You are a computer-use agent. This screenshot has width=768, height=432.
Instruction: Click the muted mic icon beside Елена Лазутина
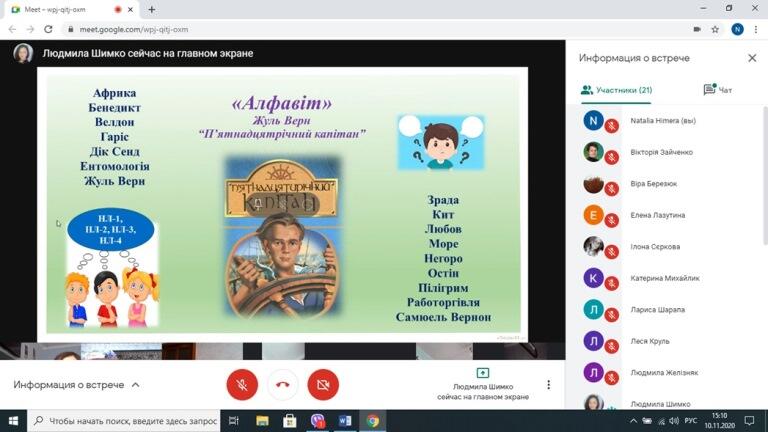point(611,221)
